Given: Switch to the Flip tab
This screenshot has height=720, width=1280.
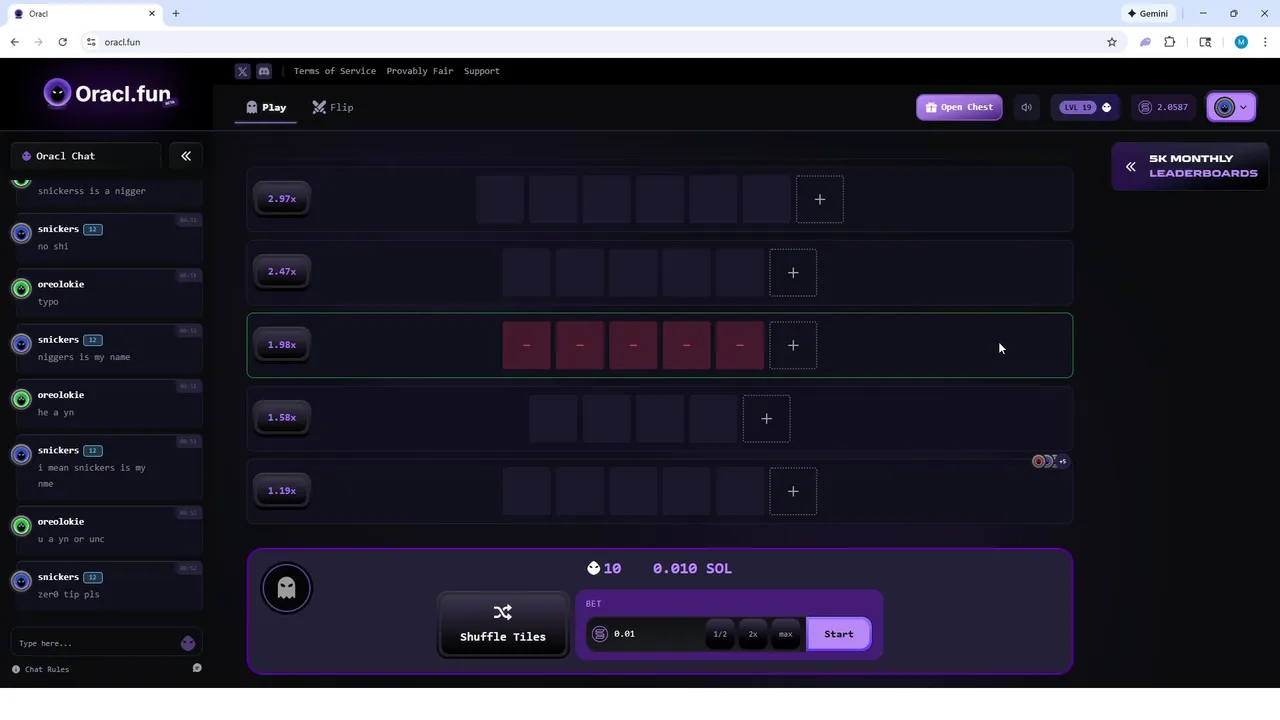Looking at the screenshot, I should (x=333, y=107).
